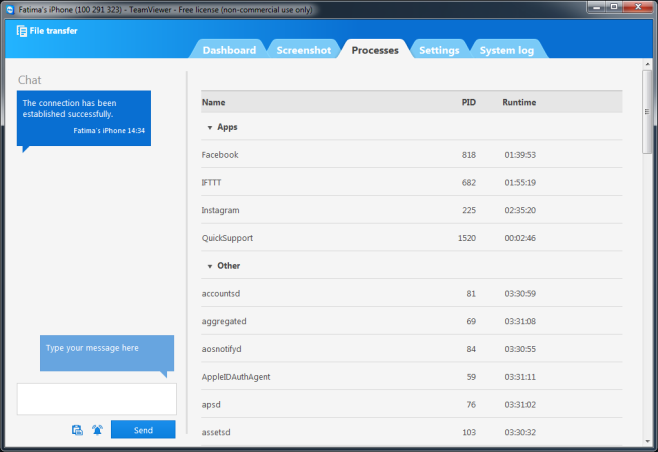Screen dimensions: 658x452
Task: Select the accountsd process
Action: (412, 293)
